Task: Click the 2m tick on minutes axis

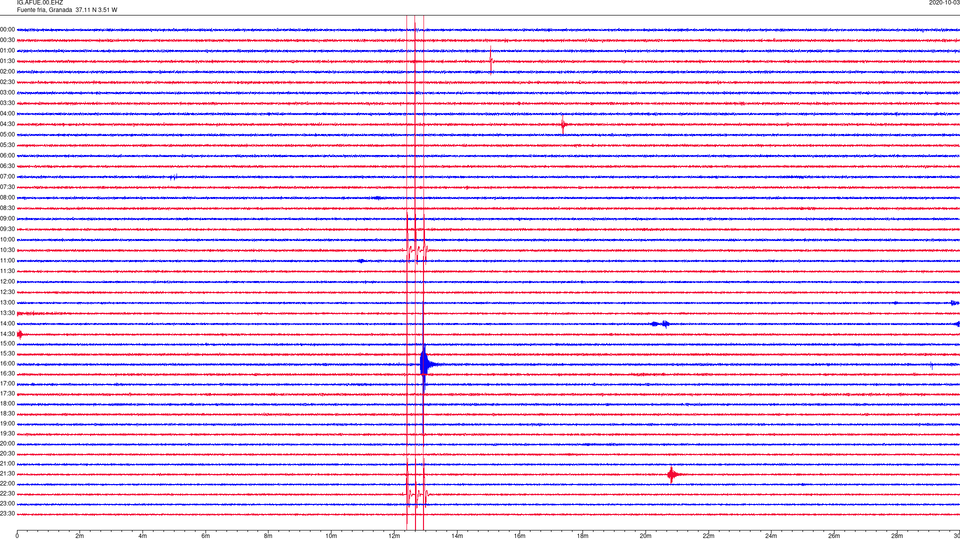Action: tap(80, 536)
